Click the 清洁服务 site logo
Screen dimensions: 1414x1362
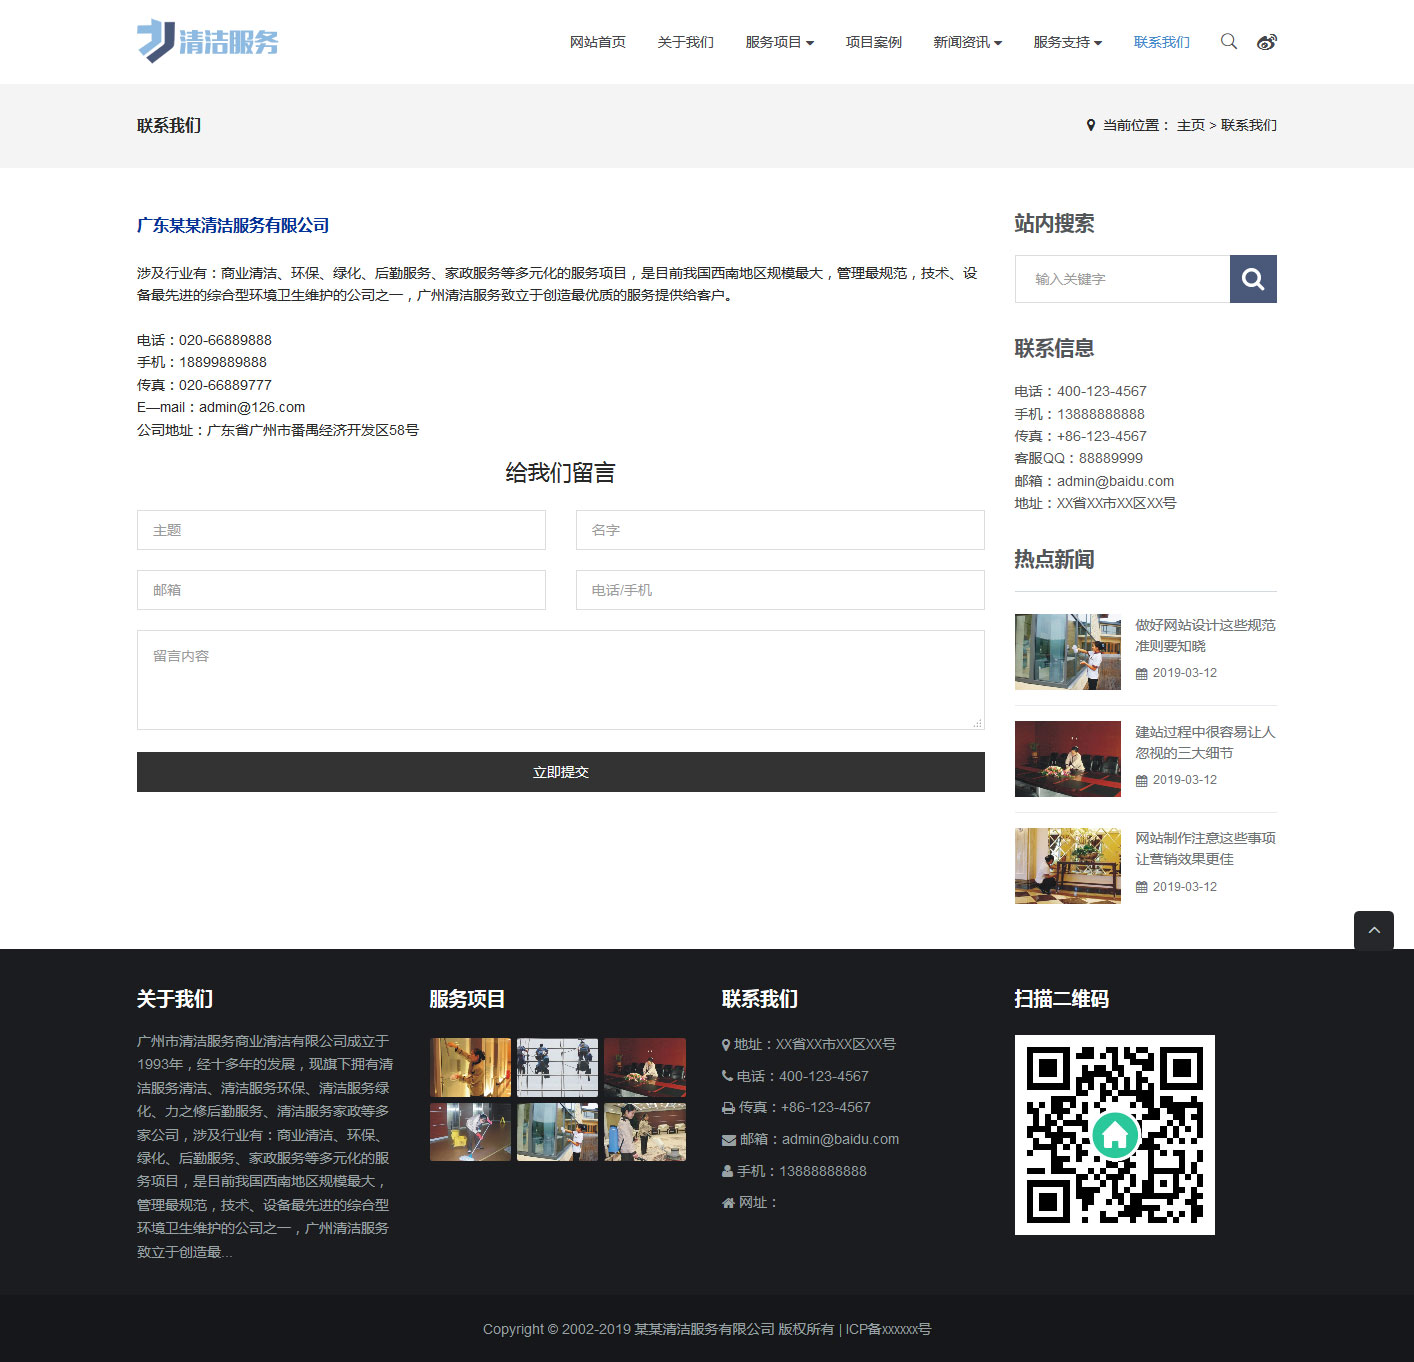[208, 41]
